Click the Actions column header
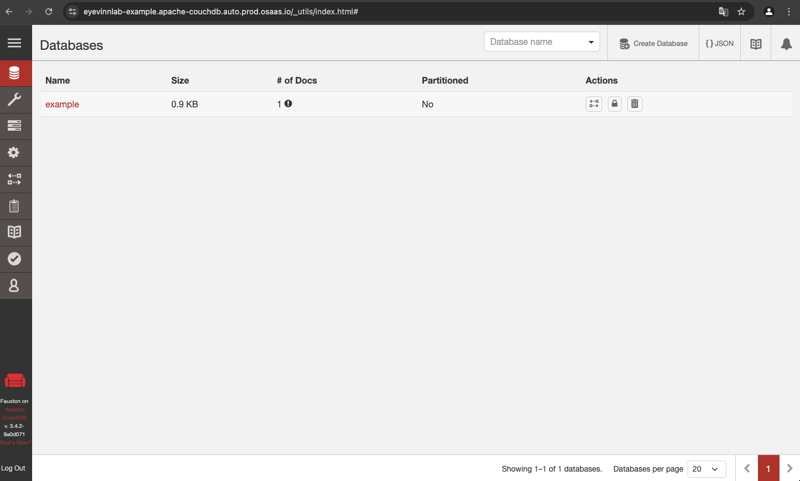Image resolution: width=800 pixels, height=481 pixels. pyautogui.click(x=602, y=81)
